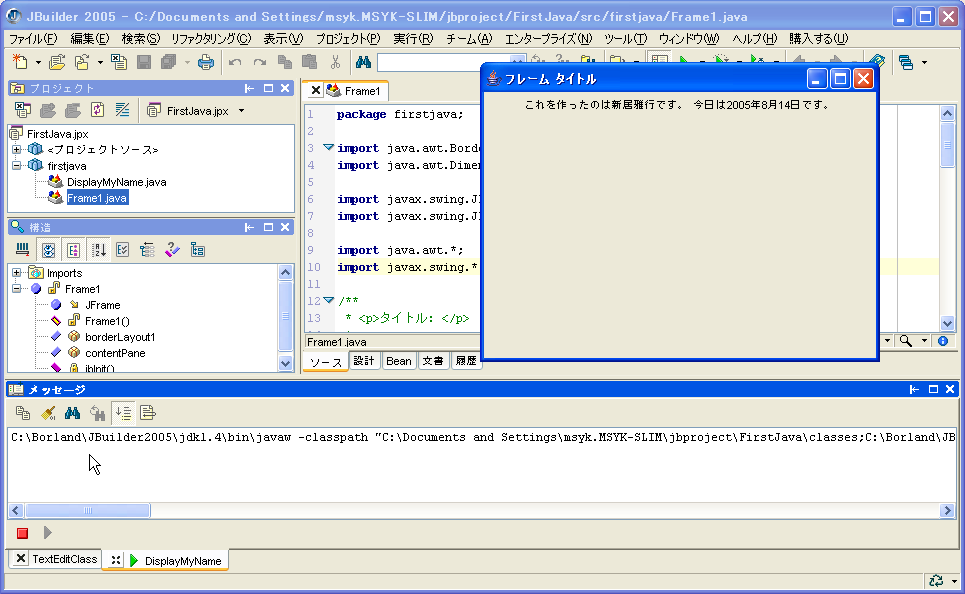This screenshot has width=965, height=594.
Task: Click the Refresh icon in project pane toolbar
Action: 98,110
